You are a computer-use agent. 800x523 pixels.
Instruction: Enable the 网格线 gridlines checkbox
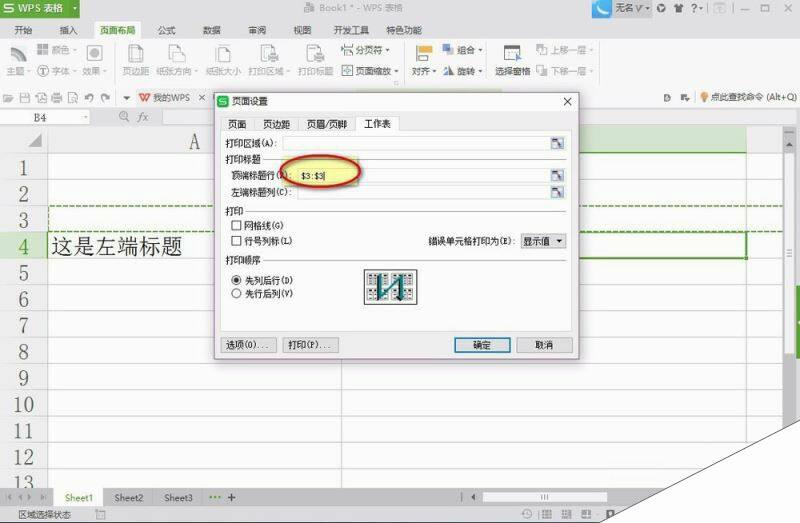pos(236,226)
